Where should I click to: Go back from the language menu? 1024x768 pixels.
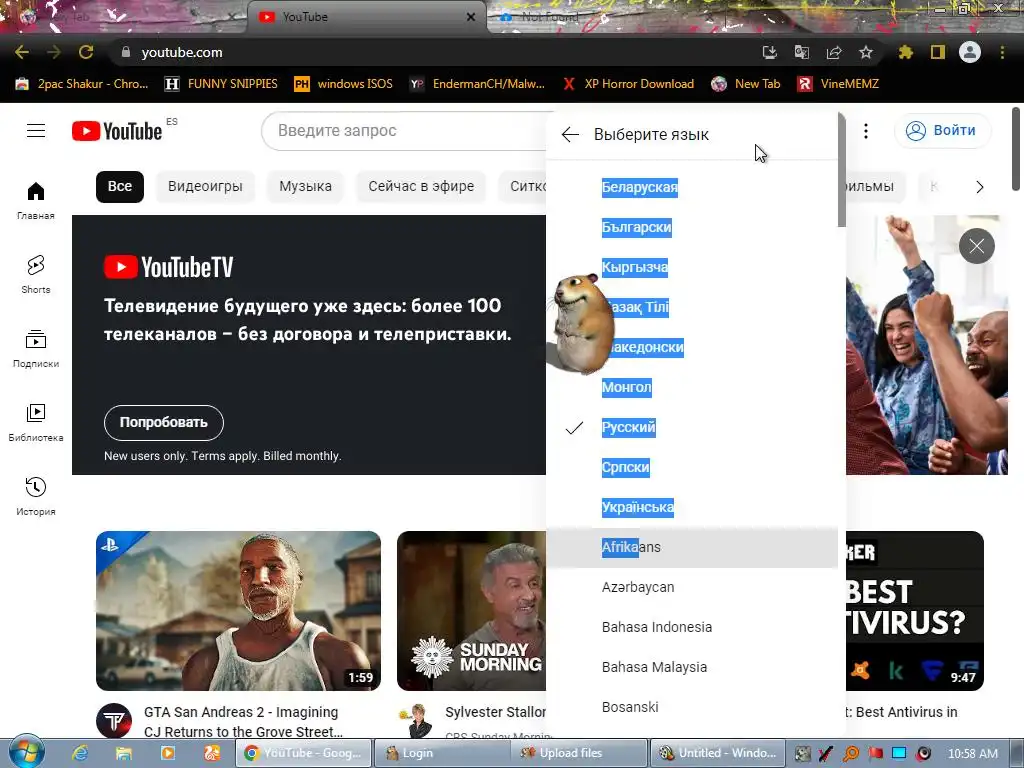(x=570, y=135)
